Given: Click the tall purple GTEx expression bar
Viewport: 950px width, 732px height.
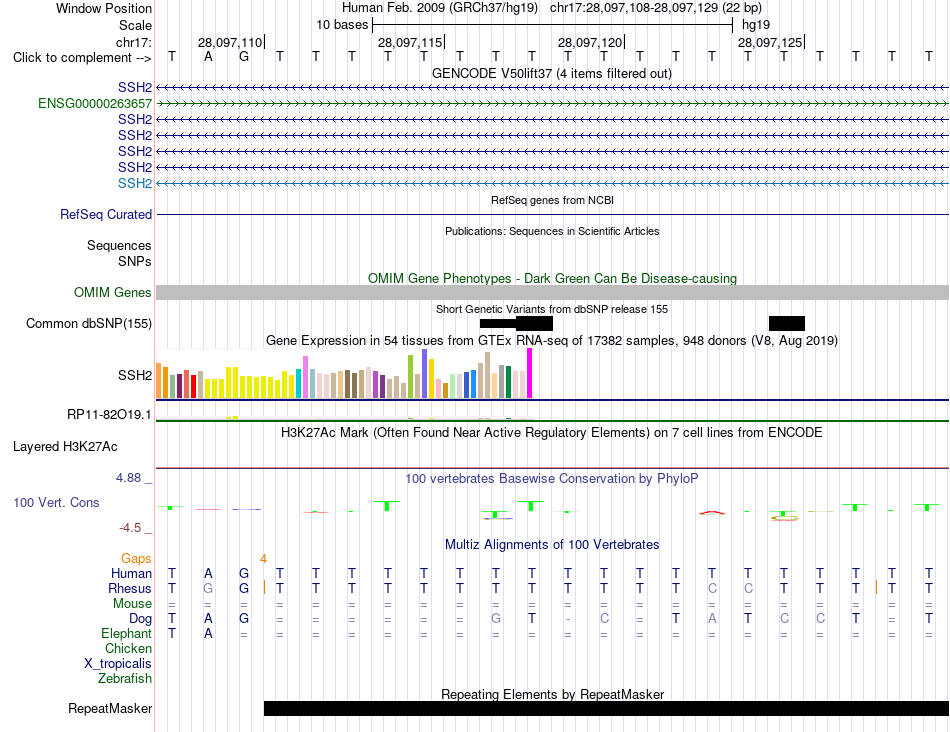Looking at the screenshot, I should click(425, 373).
